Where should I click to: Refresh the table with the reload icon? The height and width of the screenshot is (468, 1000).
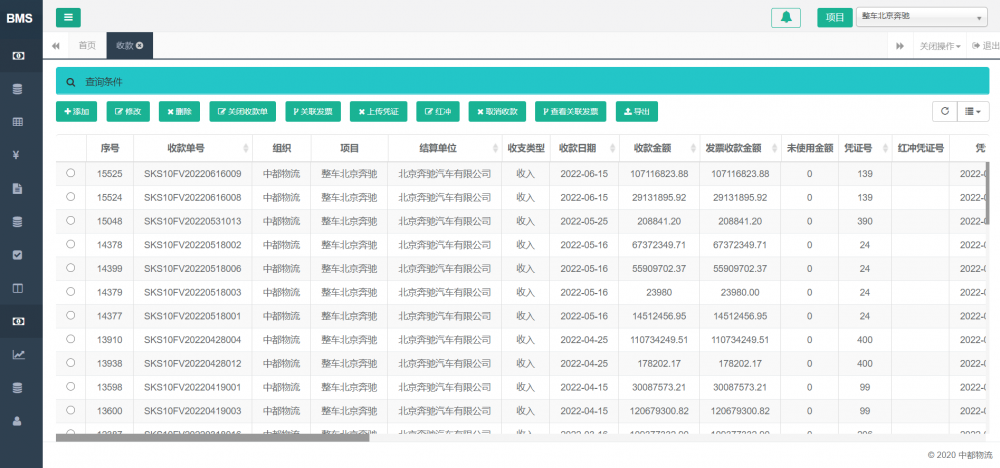[x=945, y=111]
